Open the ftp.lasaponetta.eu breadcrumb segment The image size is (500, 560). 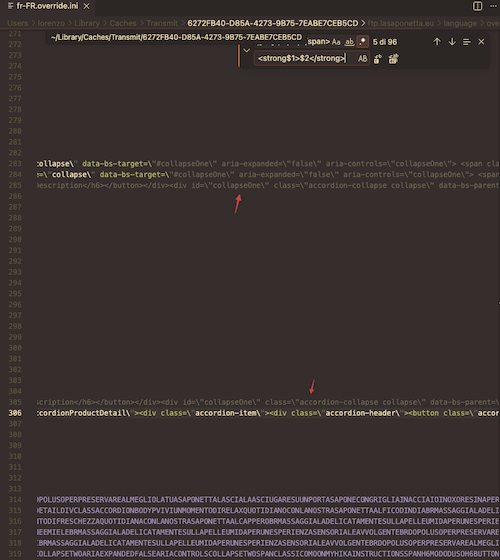coord(401,23)
